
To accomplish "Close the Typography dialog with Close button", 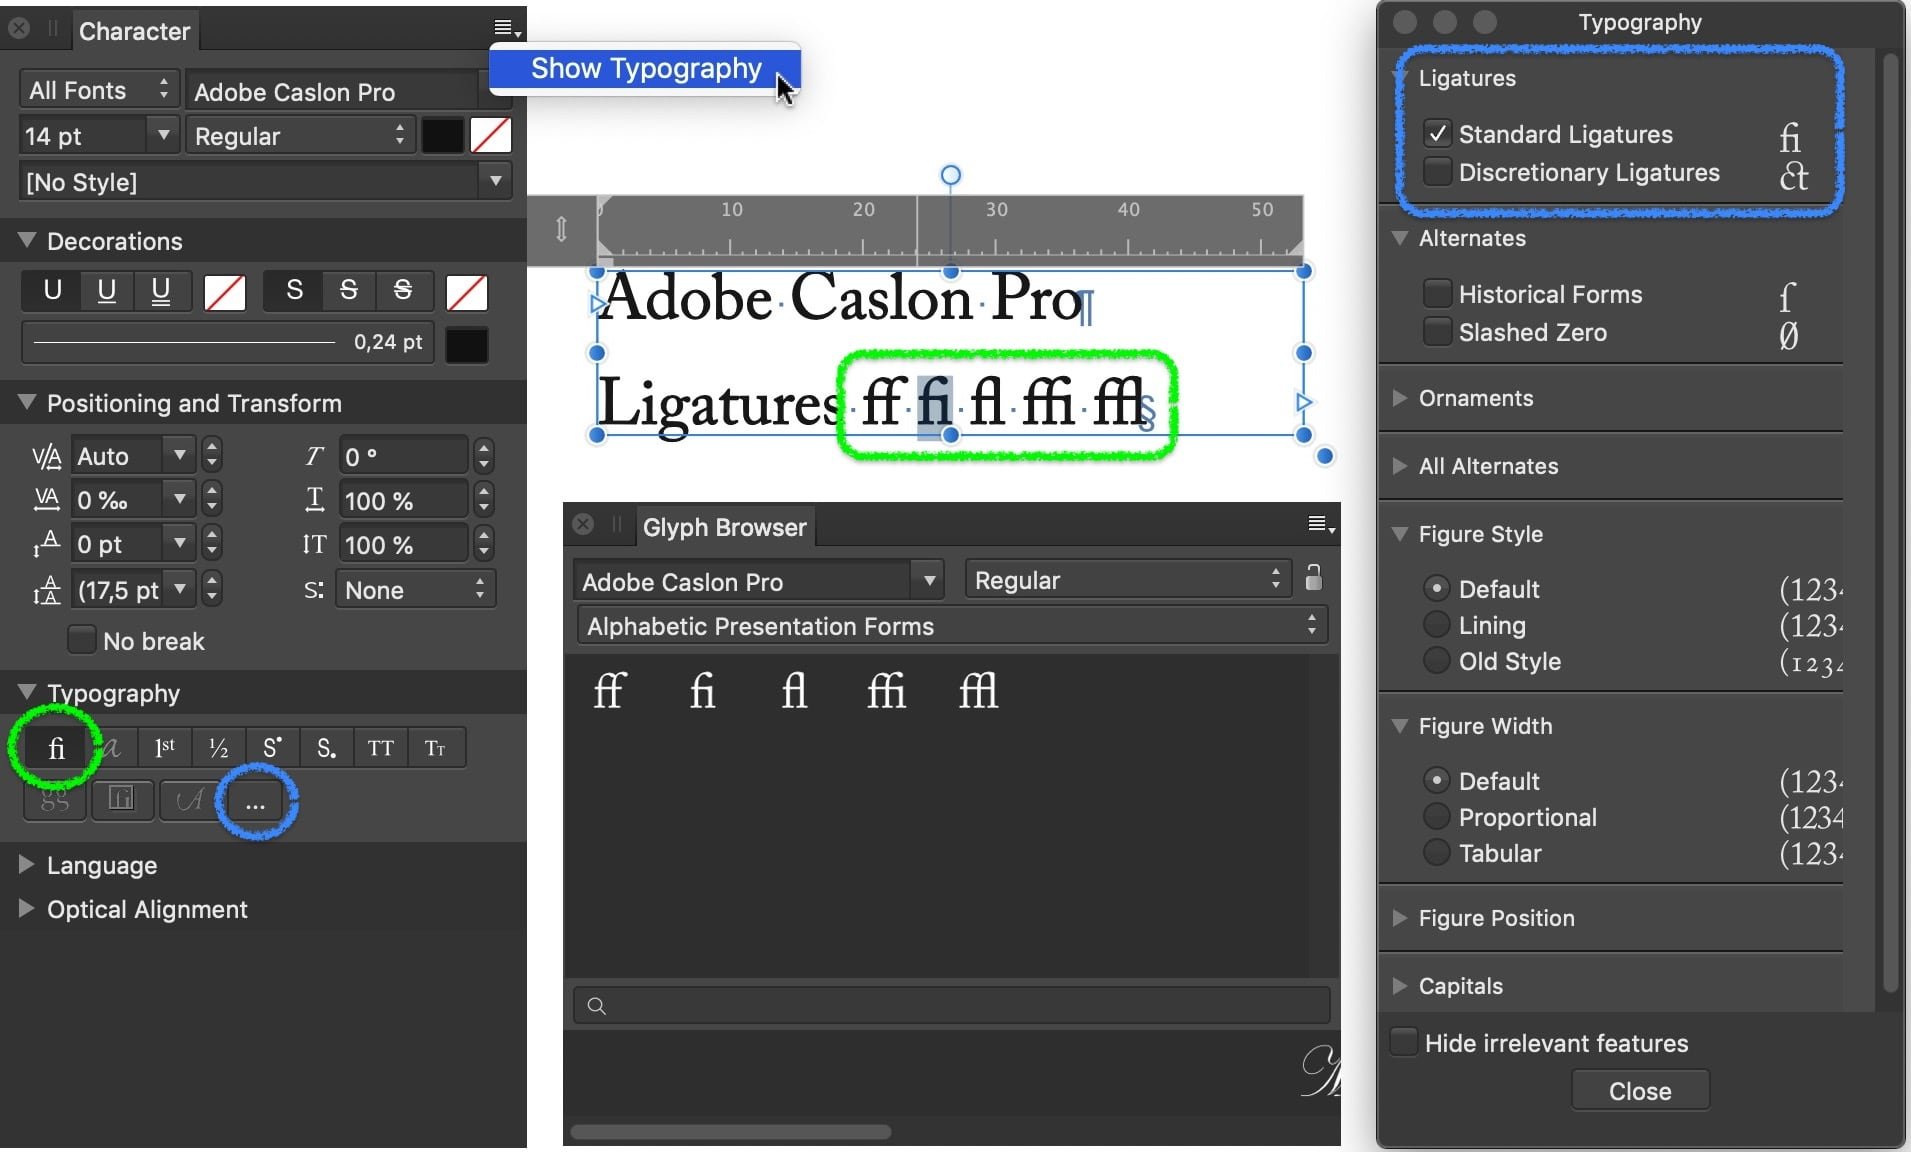I will tap(1640, 1091).
